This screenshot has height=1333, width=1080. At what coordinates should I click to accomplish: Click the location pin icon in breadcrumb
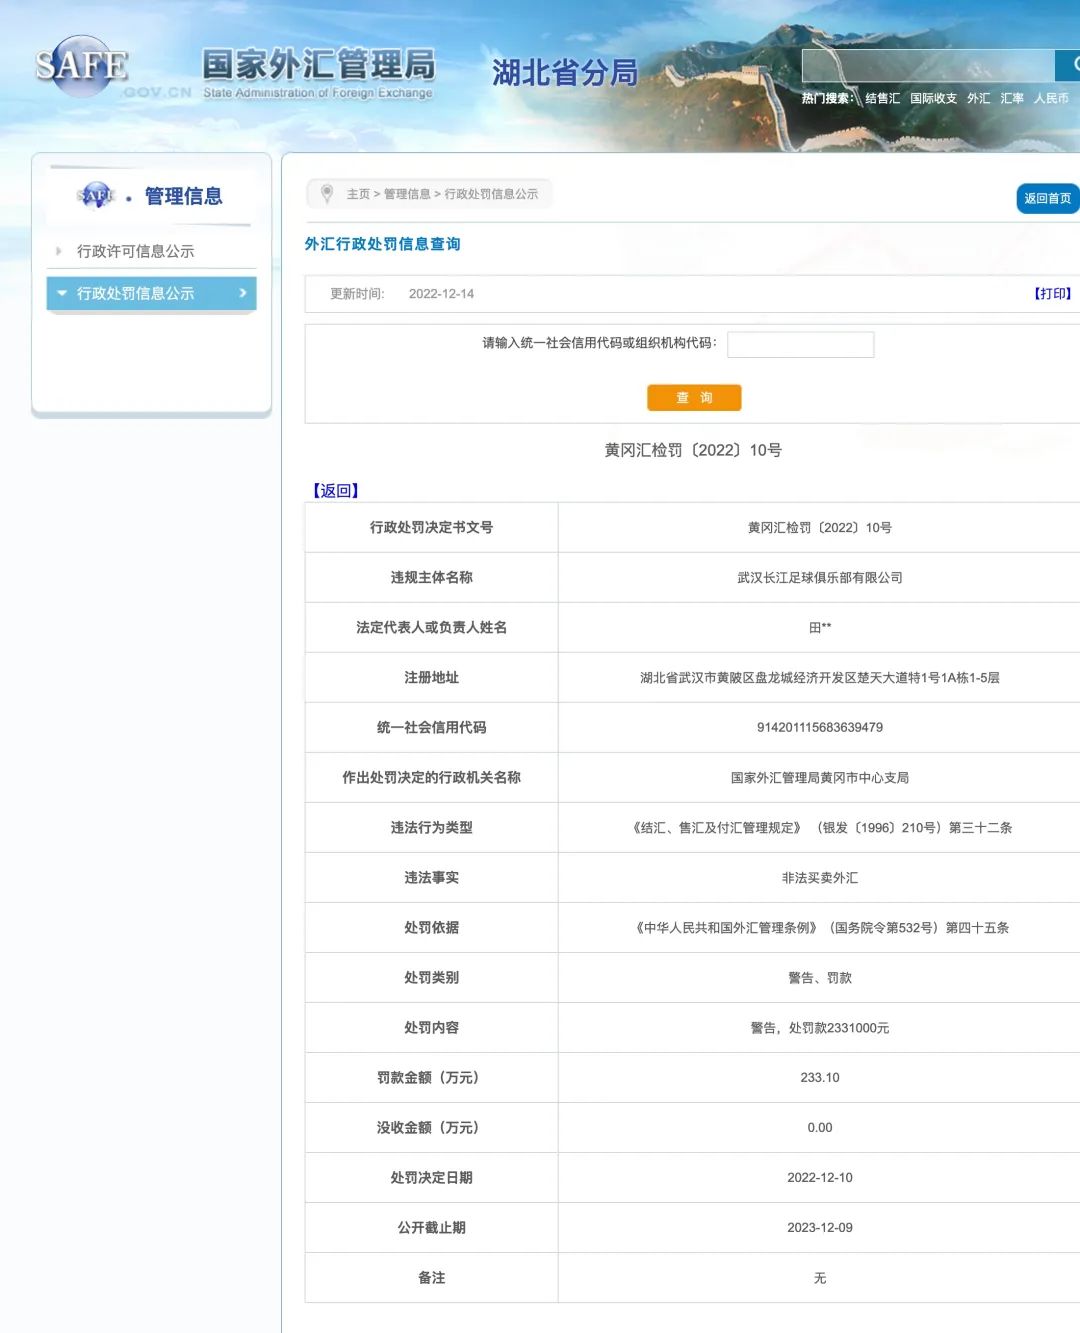coord(326,193)
